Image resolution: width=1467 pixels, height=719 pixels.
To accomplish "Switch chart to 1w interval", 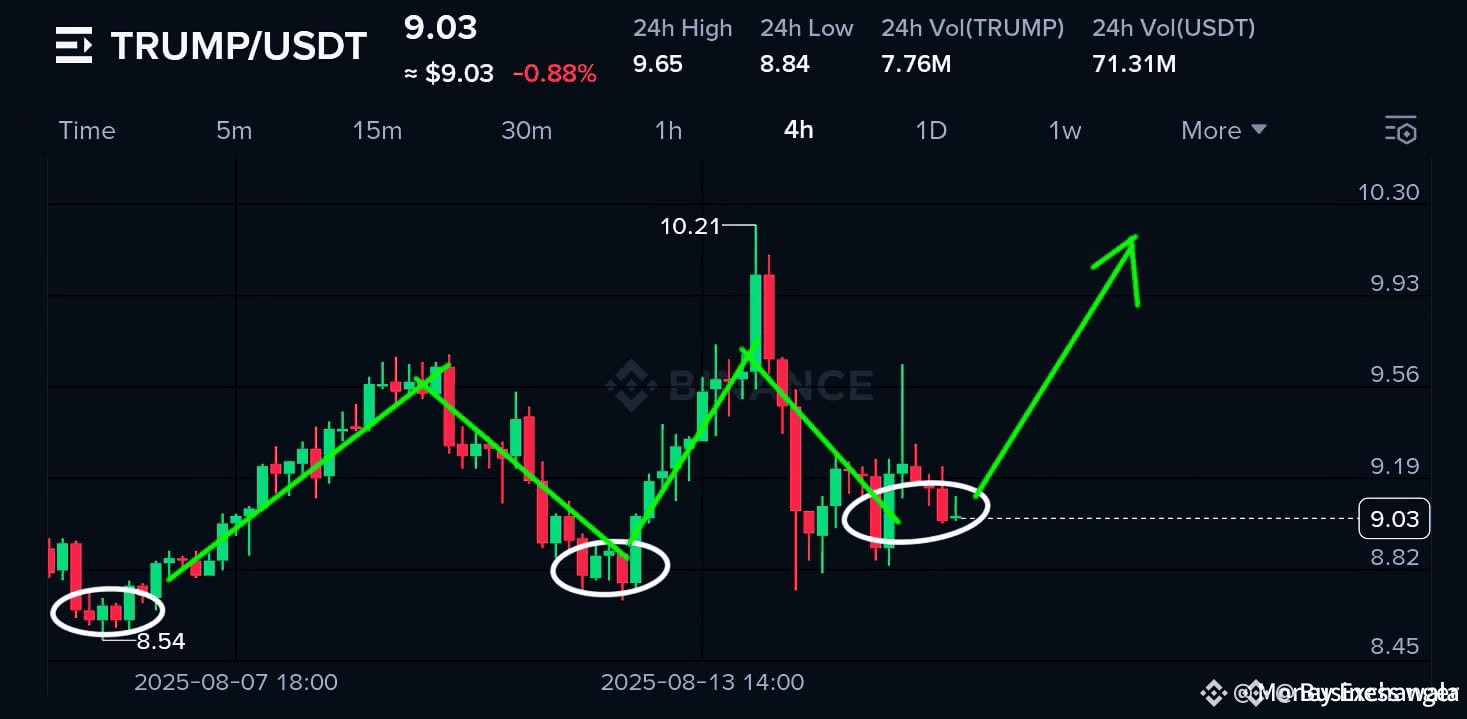I will [x=1065, y=130].
